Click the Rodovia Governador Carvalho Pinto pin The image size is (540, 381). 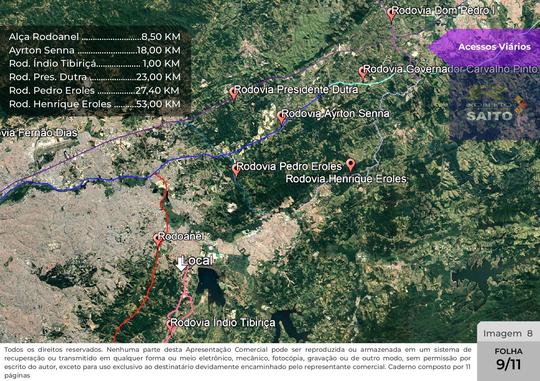point(362,73)
